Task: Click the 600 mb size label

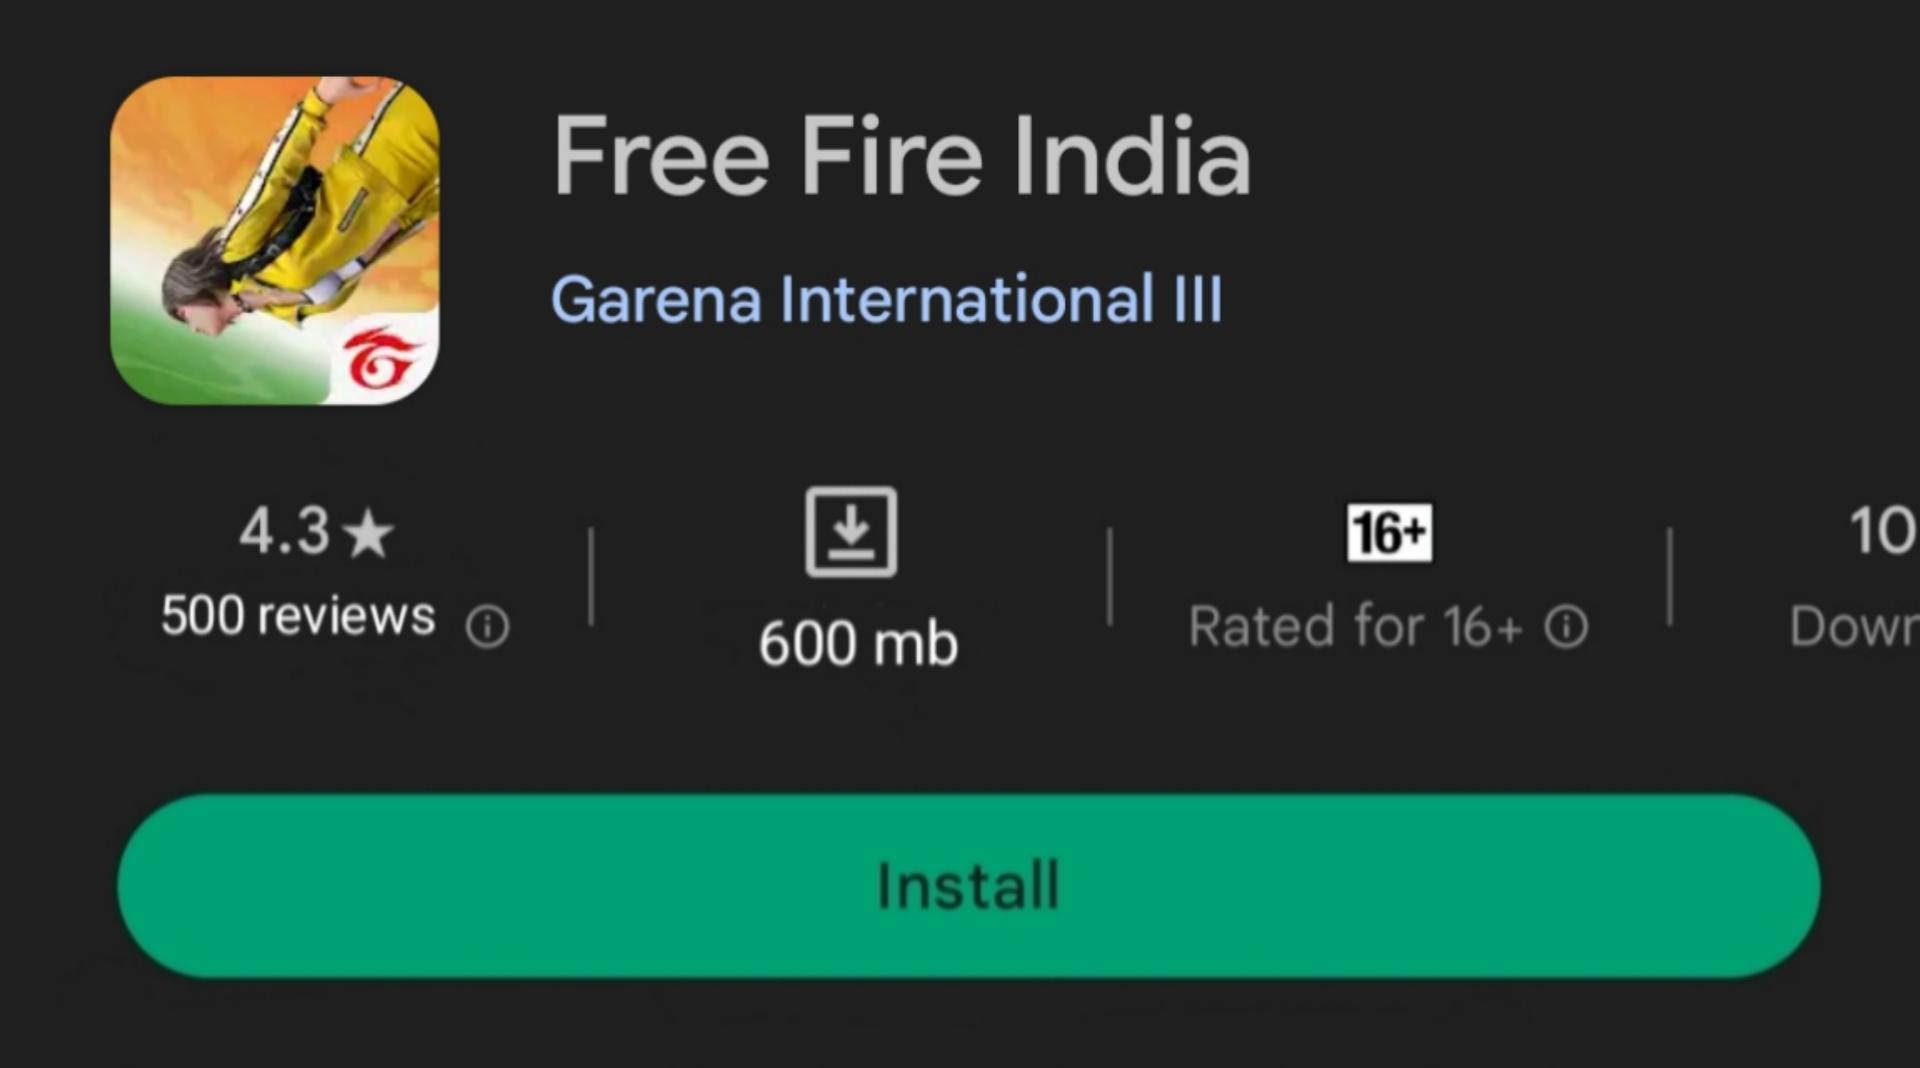Action: 858,643
